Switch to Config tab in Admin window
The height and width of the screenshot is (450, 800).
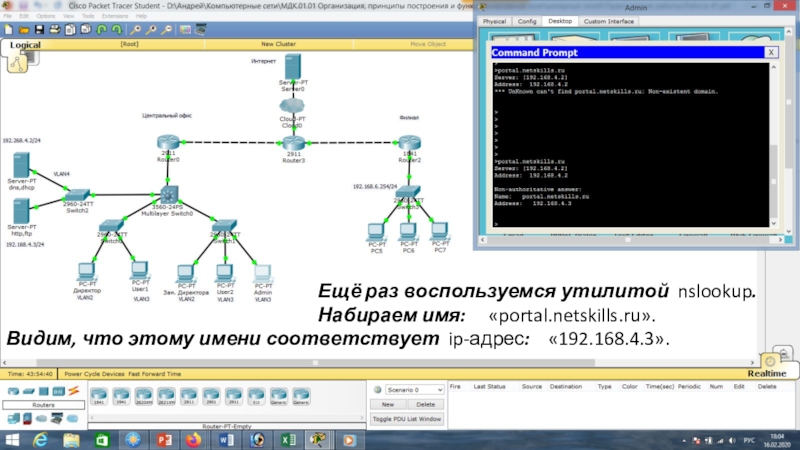click(527, 21)
